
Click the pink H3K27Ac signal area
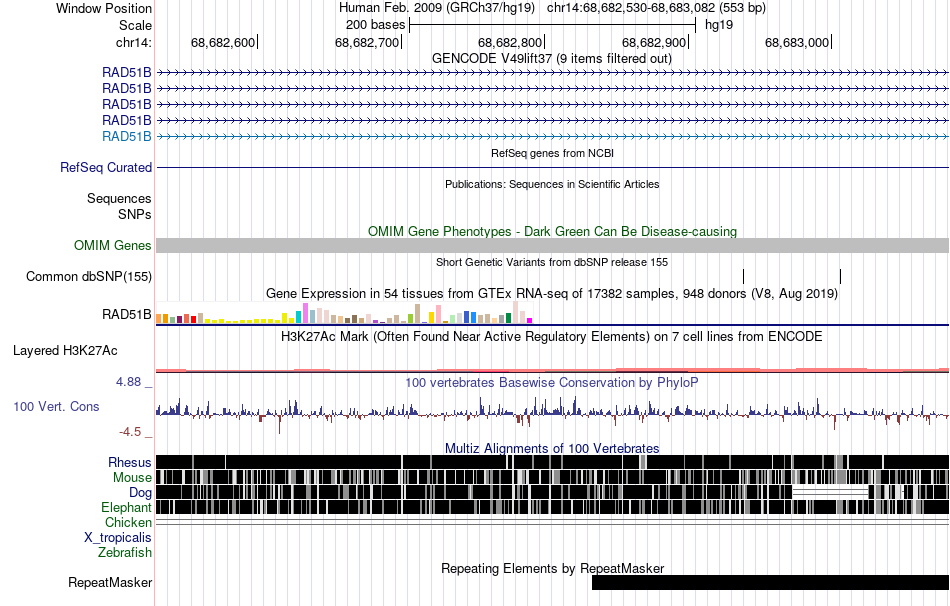click(553, 369)
